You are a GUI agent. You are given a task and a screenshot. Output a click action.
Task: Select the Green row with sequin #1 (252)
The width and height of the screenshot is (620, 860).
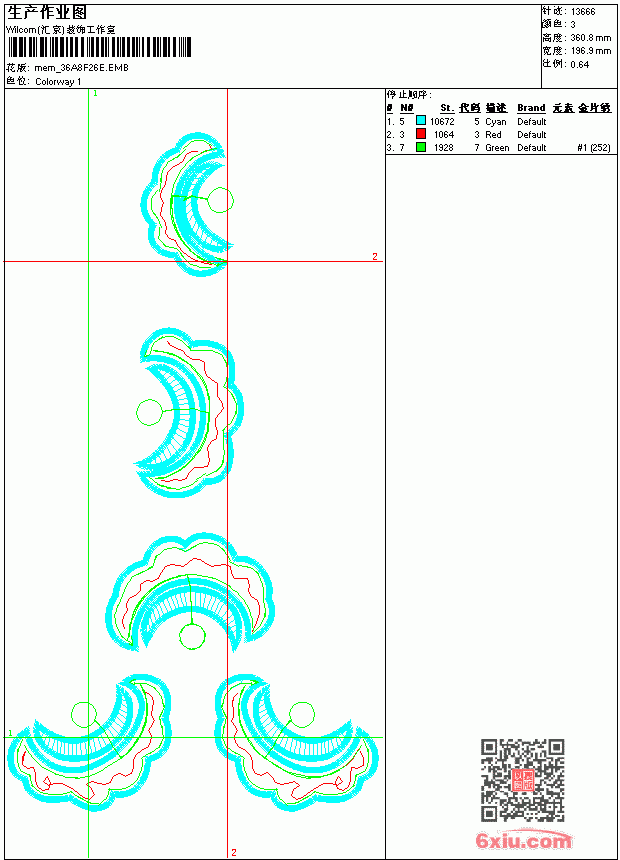499,148
